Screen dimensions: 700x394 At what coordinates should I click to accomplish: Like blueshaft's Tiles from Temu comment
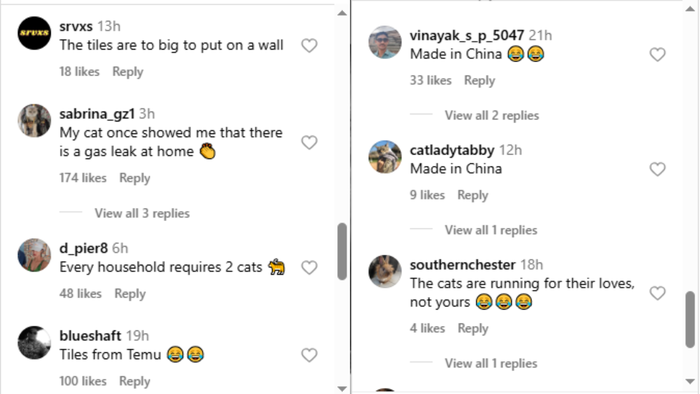pos(309,355)
